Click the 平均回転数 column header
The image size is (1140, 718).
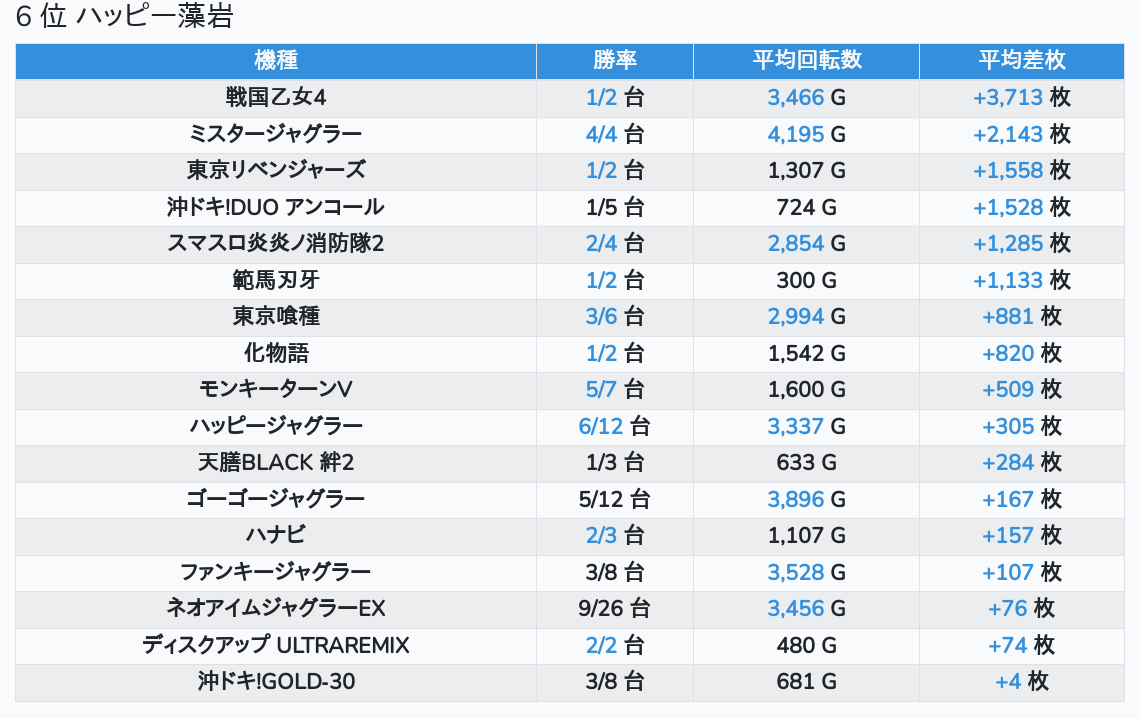point(806,61)
